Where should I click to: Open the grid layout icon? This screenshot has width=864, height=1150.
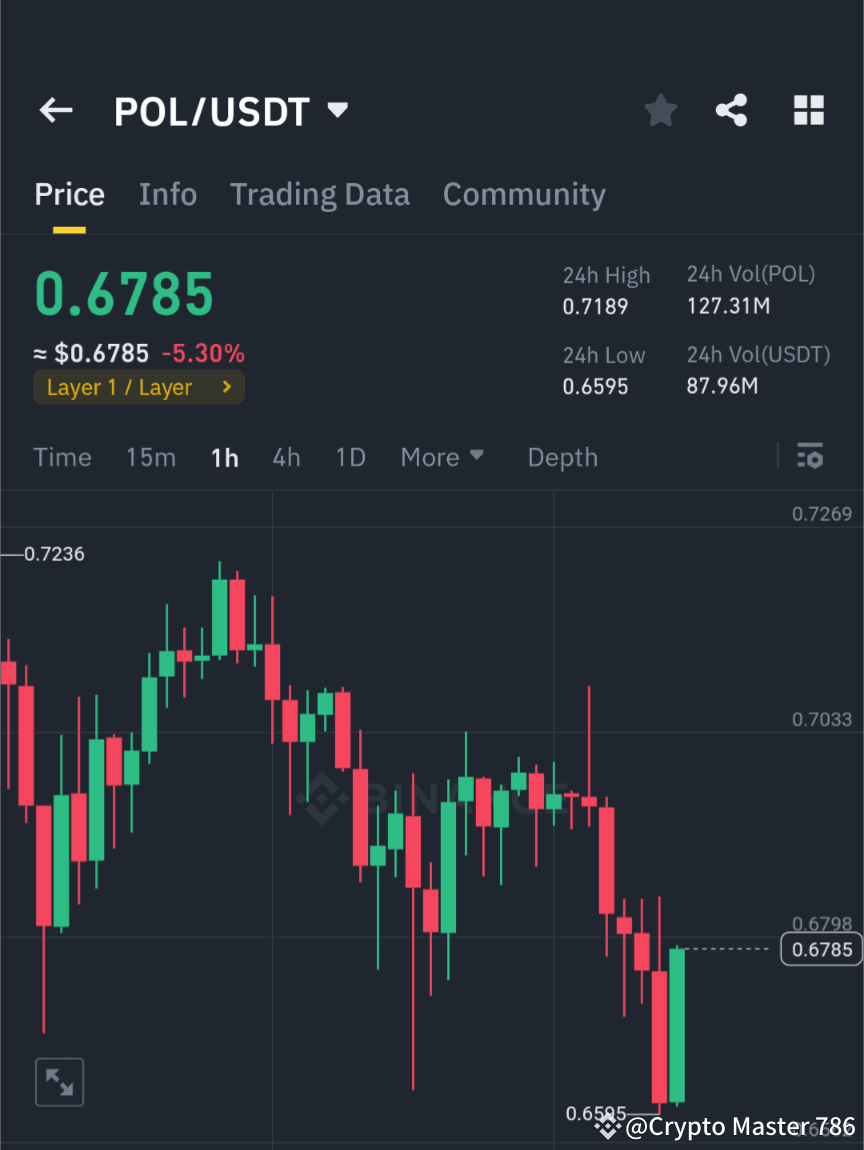(808, 110)
